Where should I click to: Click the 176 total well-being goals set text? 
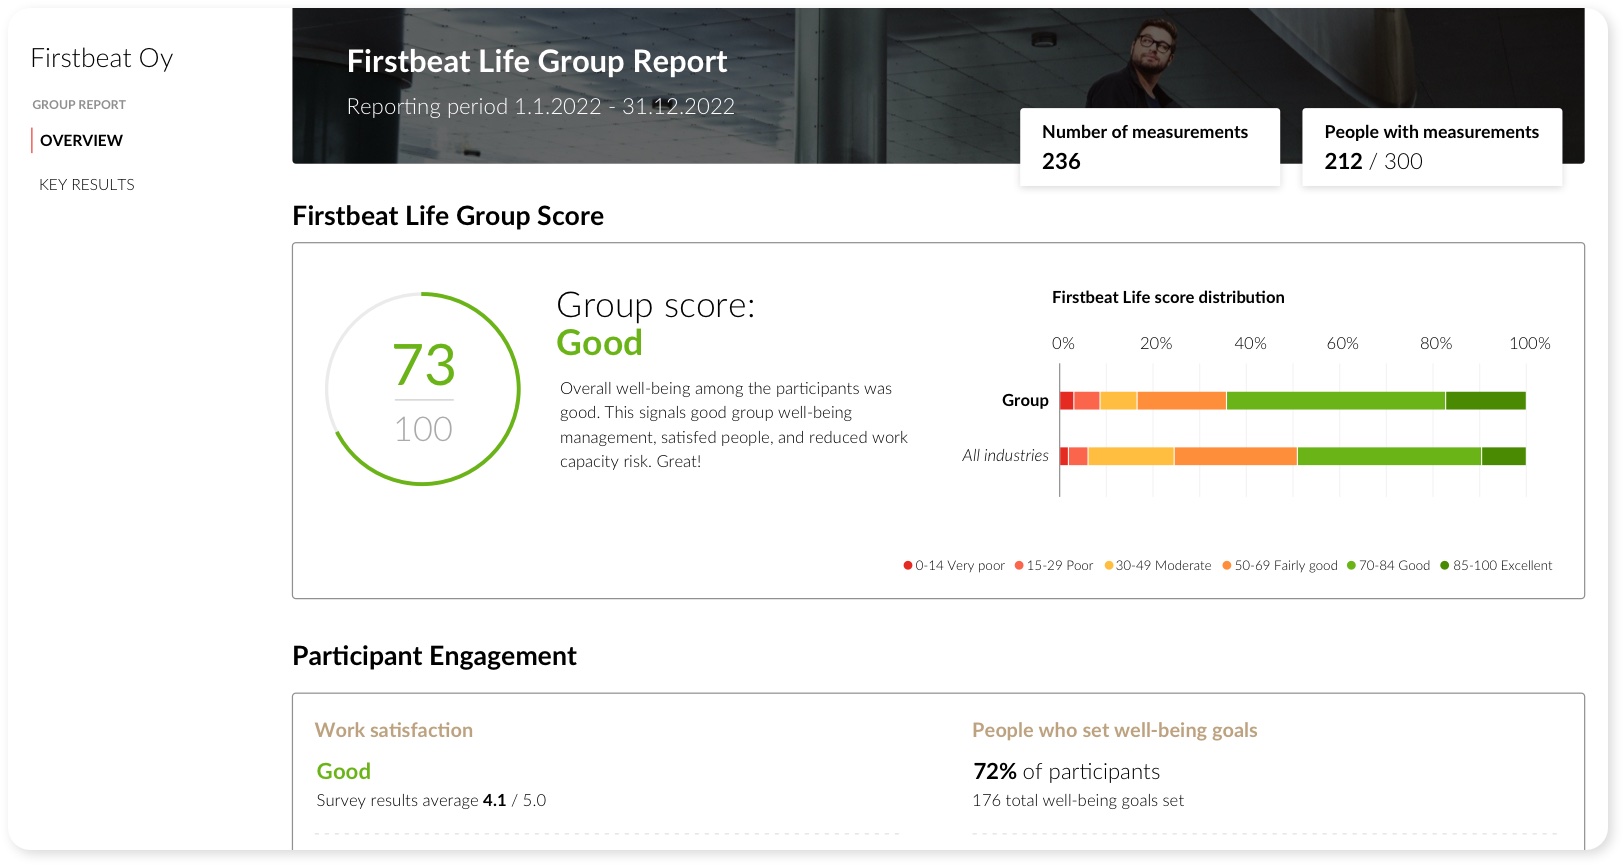[1078, 800]
